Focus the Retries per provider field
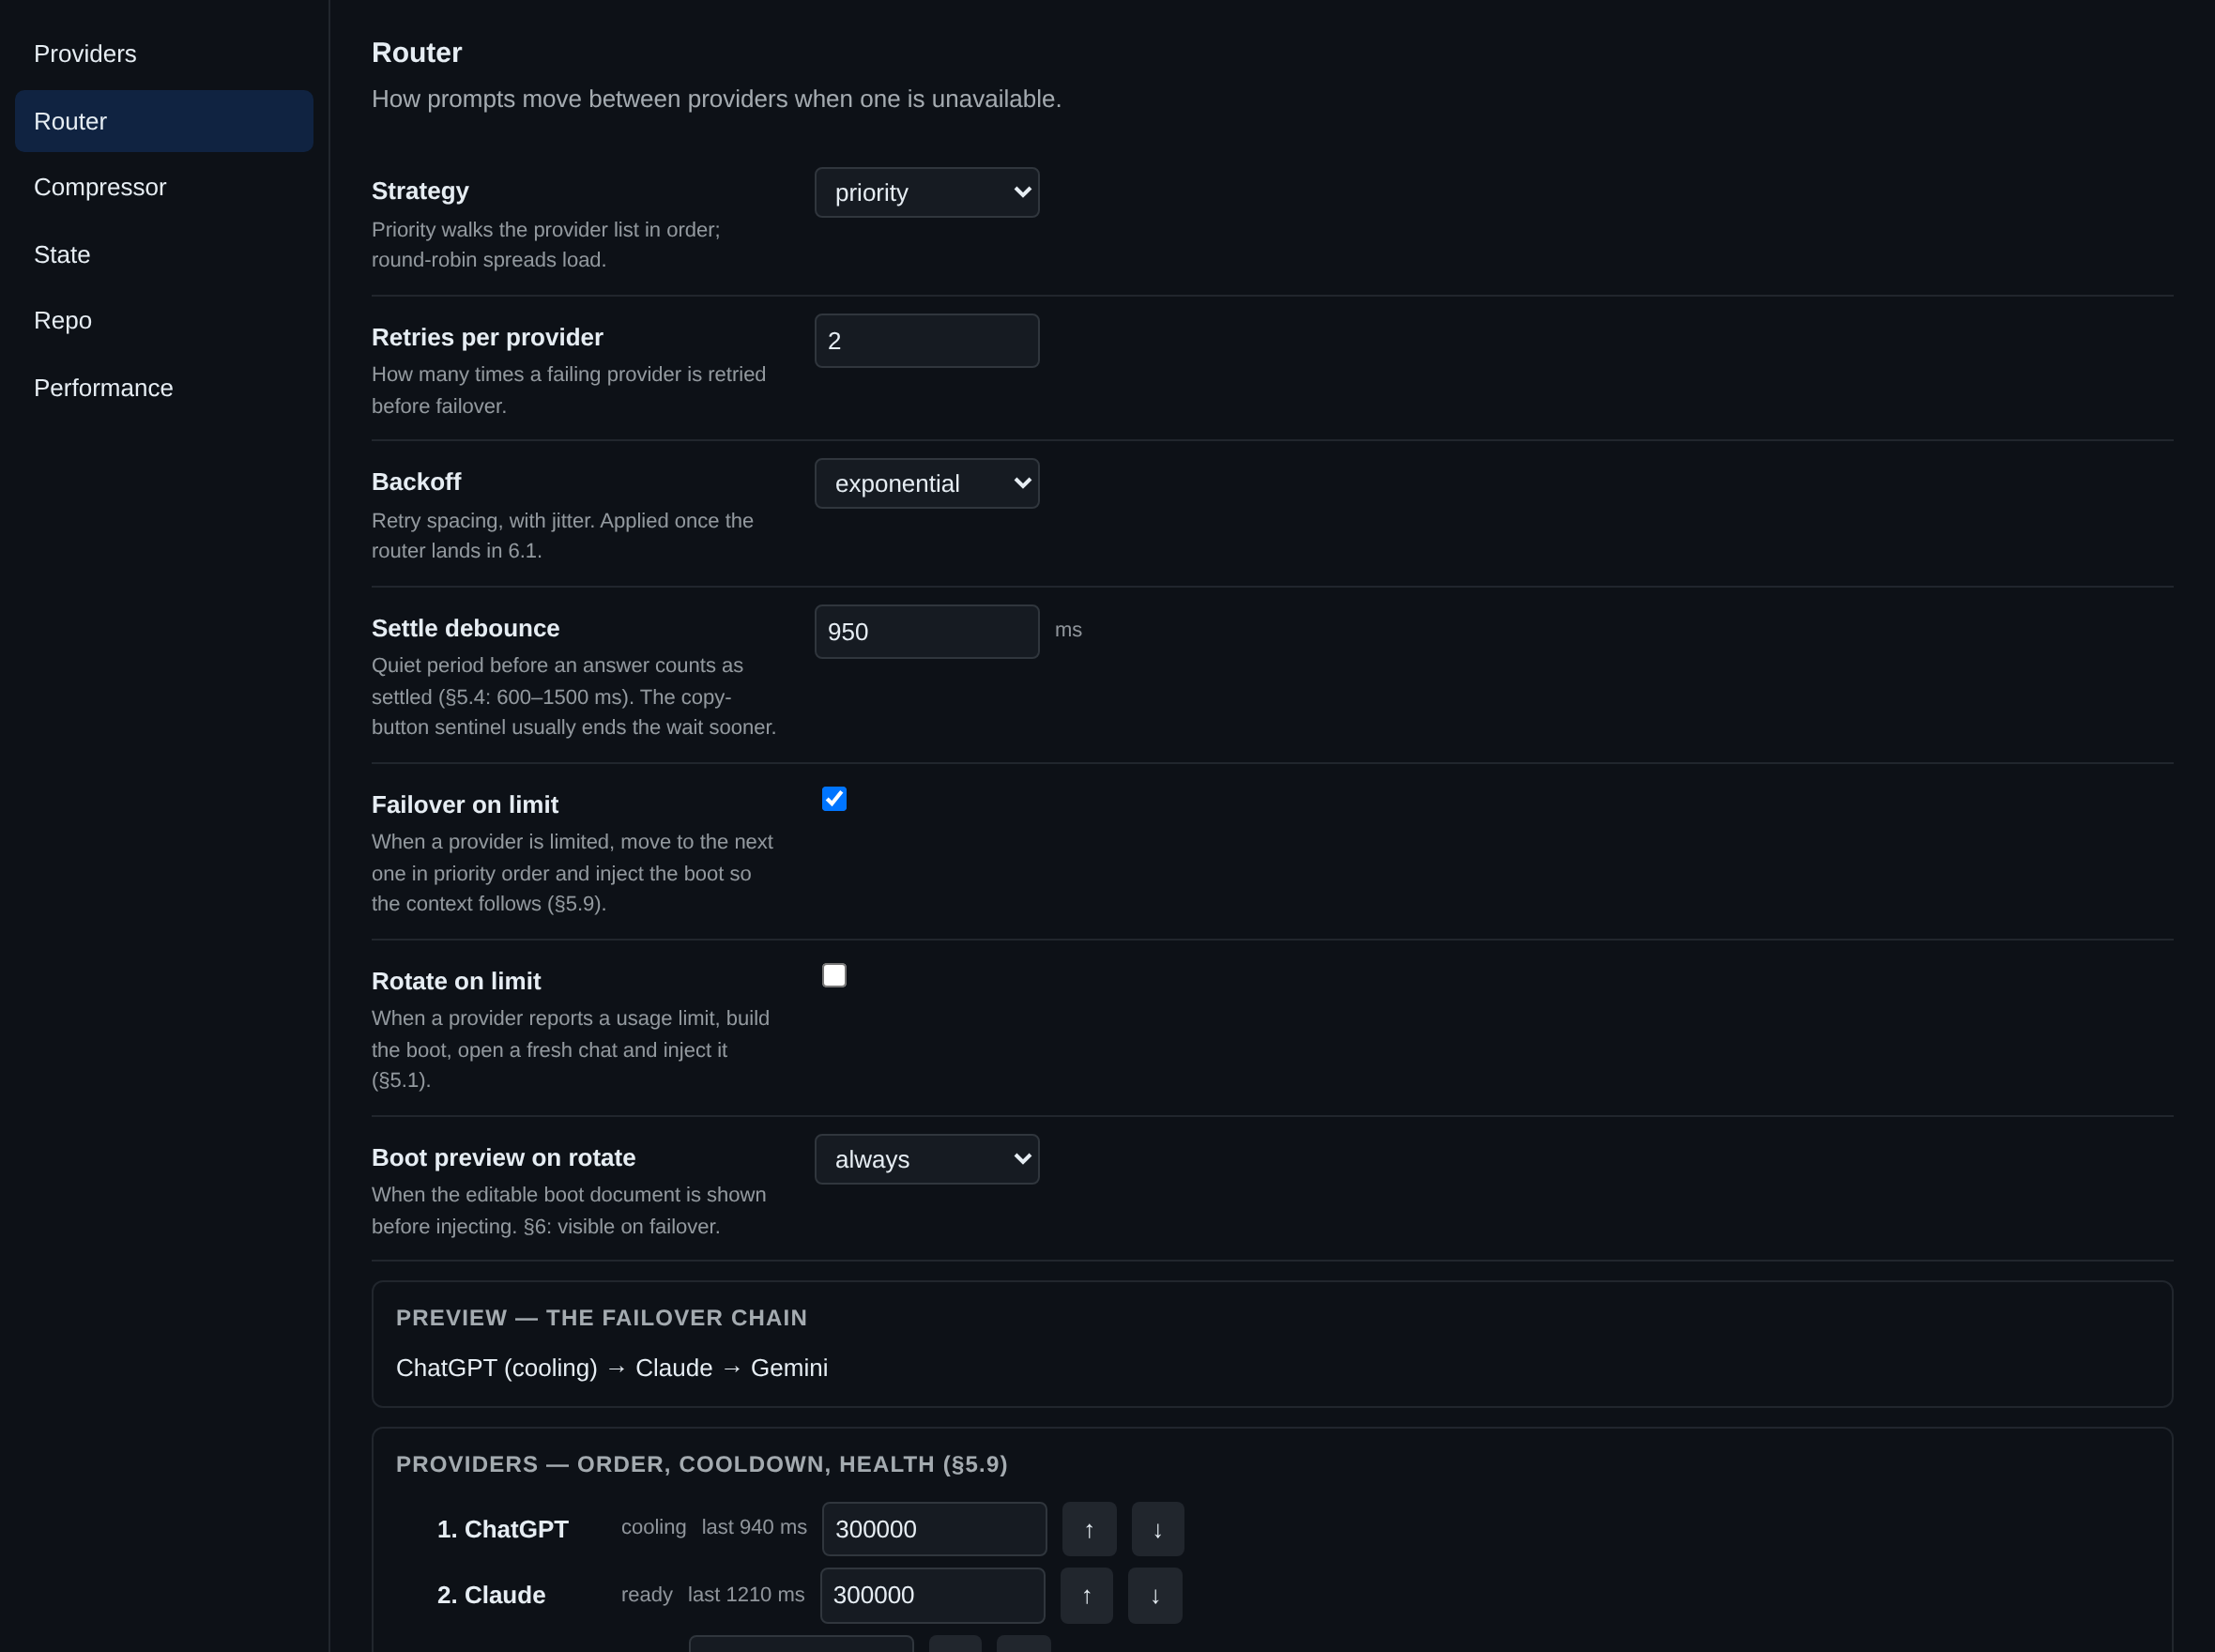This screenshot has height=1652, width=2215. 927,341
